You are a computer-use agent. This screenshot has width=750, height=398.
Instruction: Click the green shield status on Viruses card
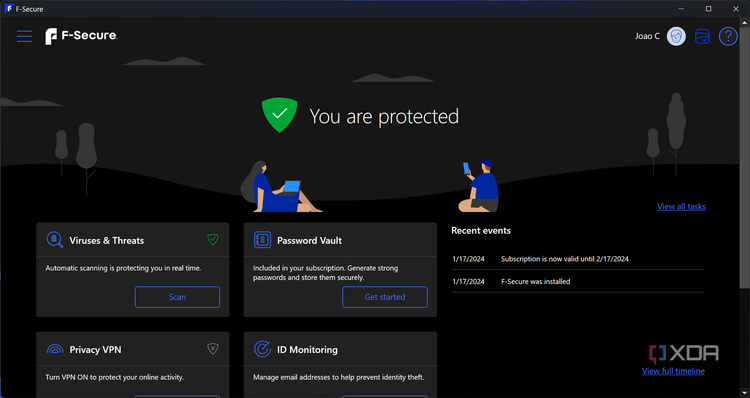213,239
